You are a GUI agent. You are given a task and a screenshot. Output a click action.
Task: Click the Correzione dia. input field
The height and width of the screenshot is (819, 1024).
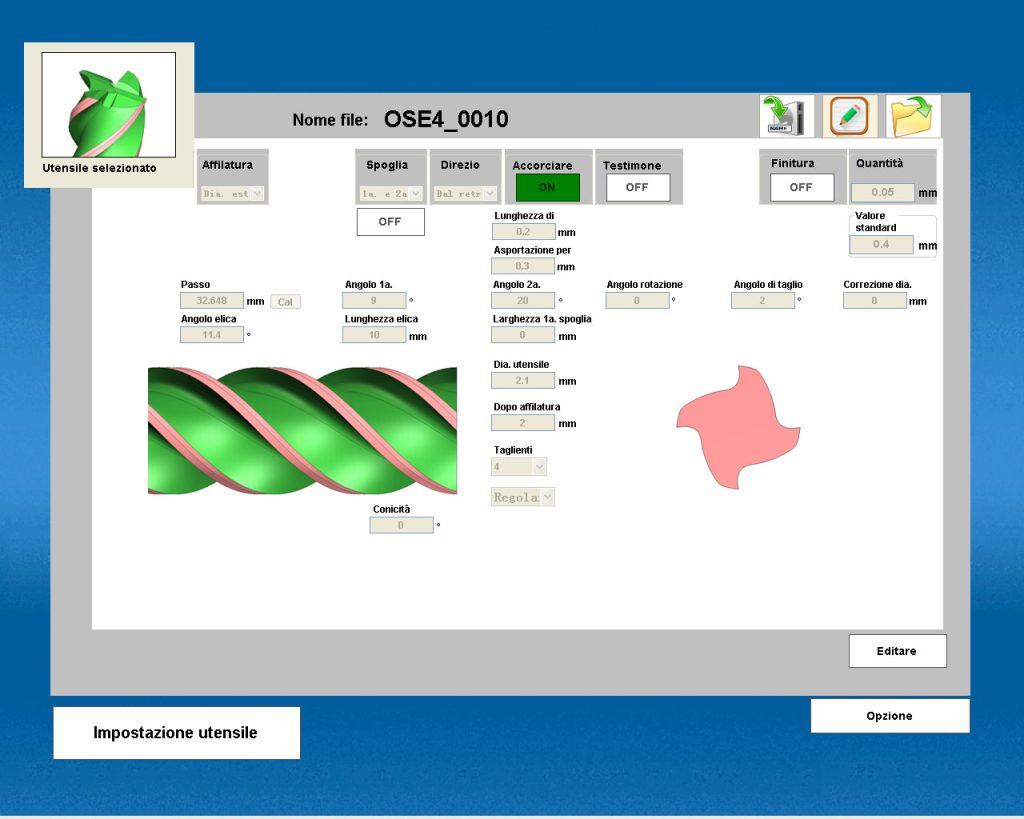click(x=874, y=300)
